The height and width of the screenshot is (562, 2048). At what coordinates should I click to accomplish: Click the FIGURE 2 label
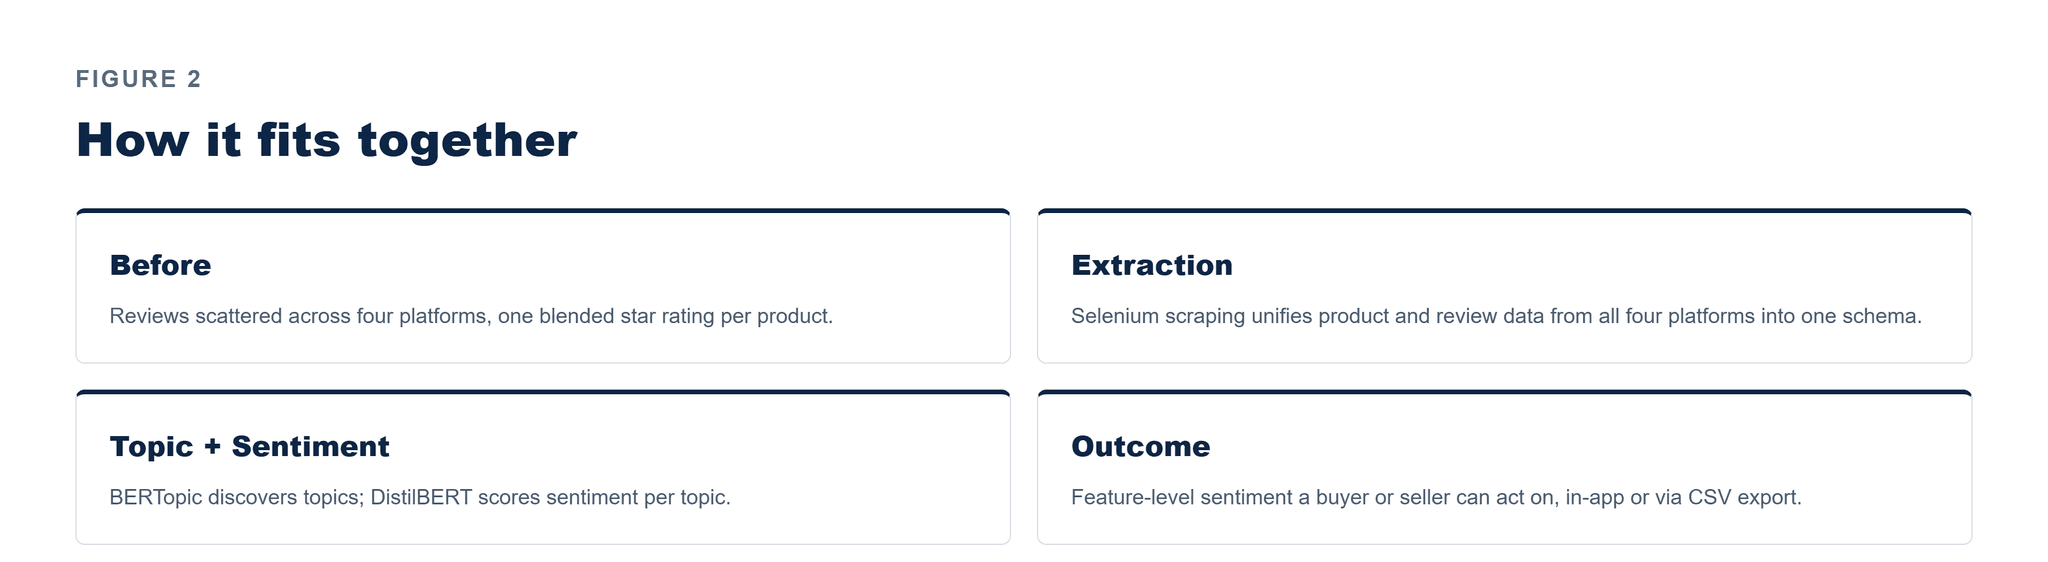pos(139,79)
